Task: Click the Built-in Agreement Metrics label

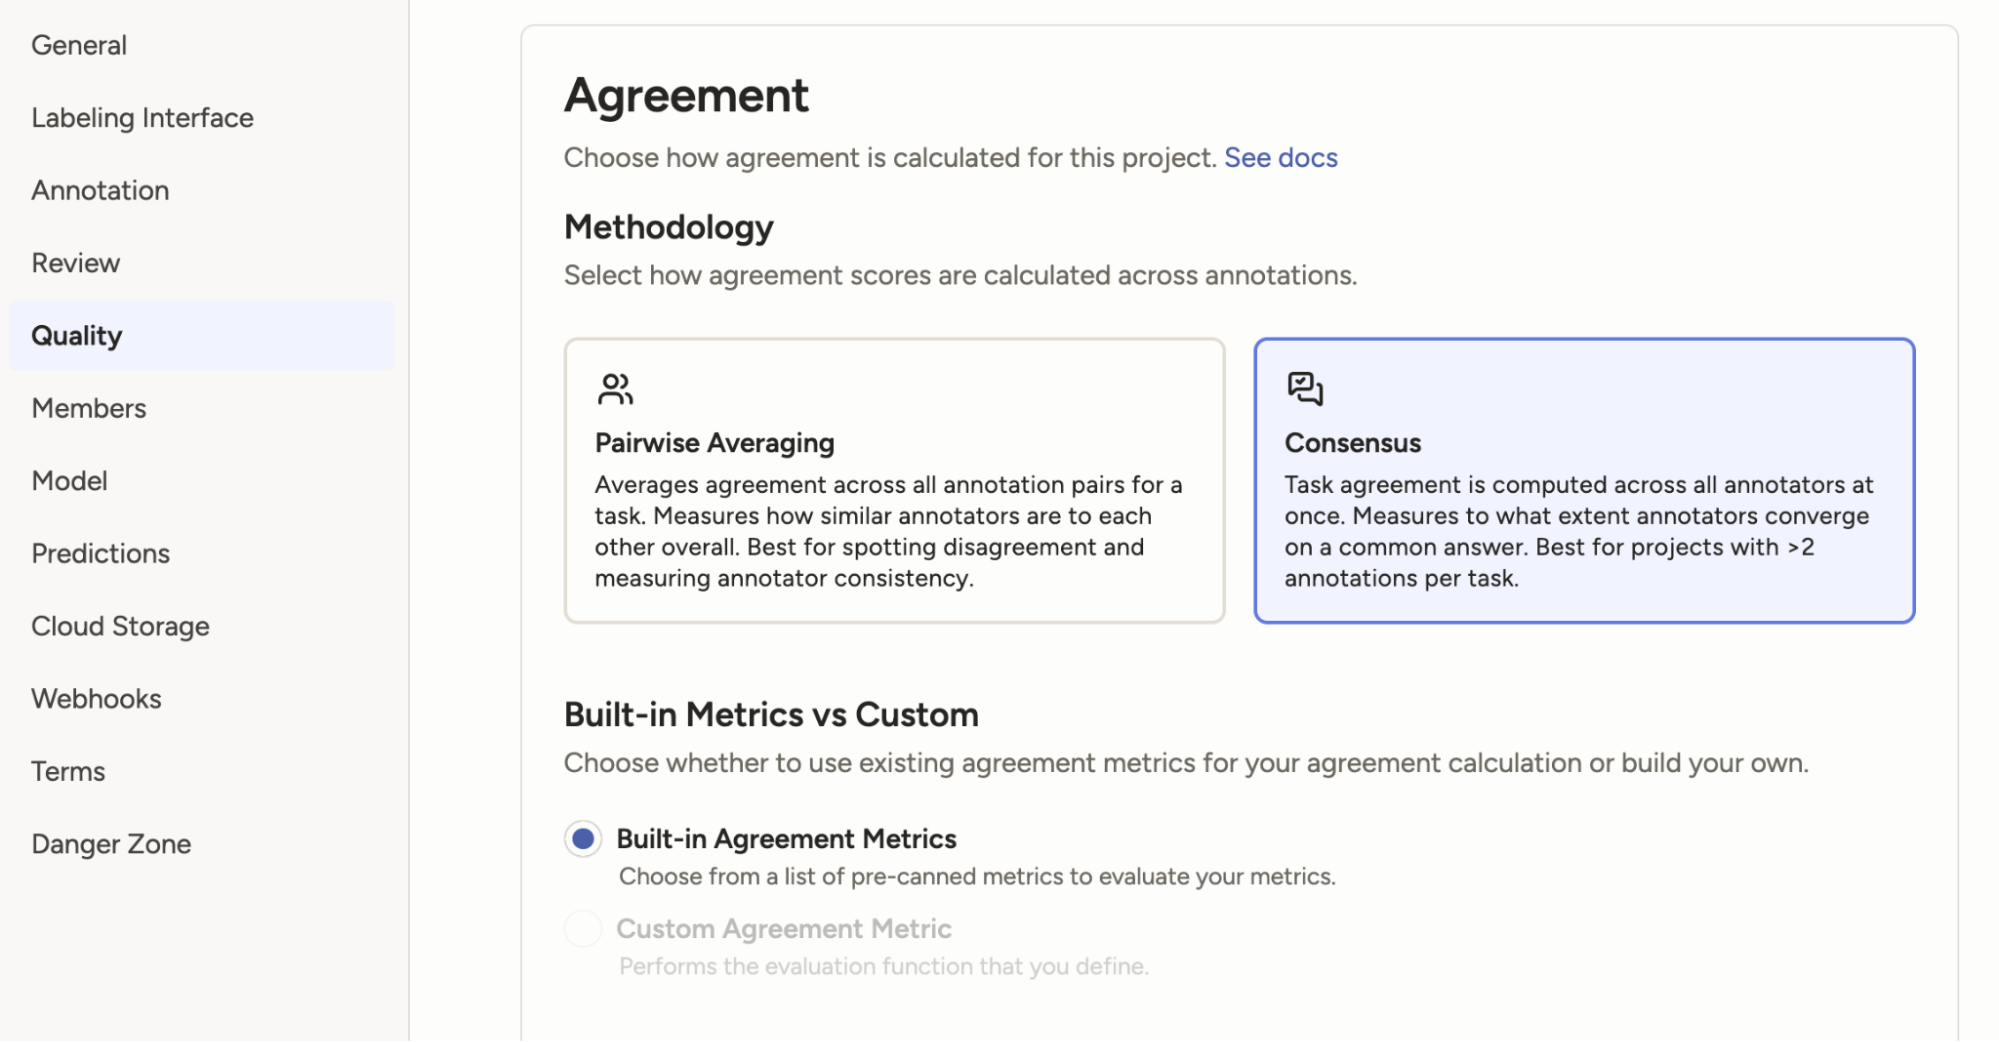Action: tap(786, 839)
